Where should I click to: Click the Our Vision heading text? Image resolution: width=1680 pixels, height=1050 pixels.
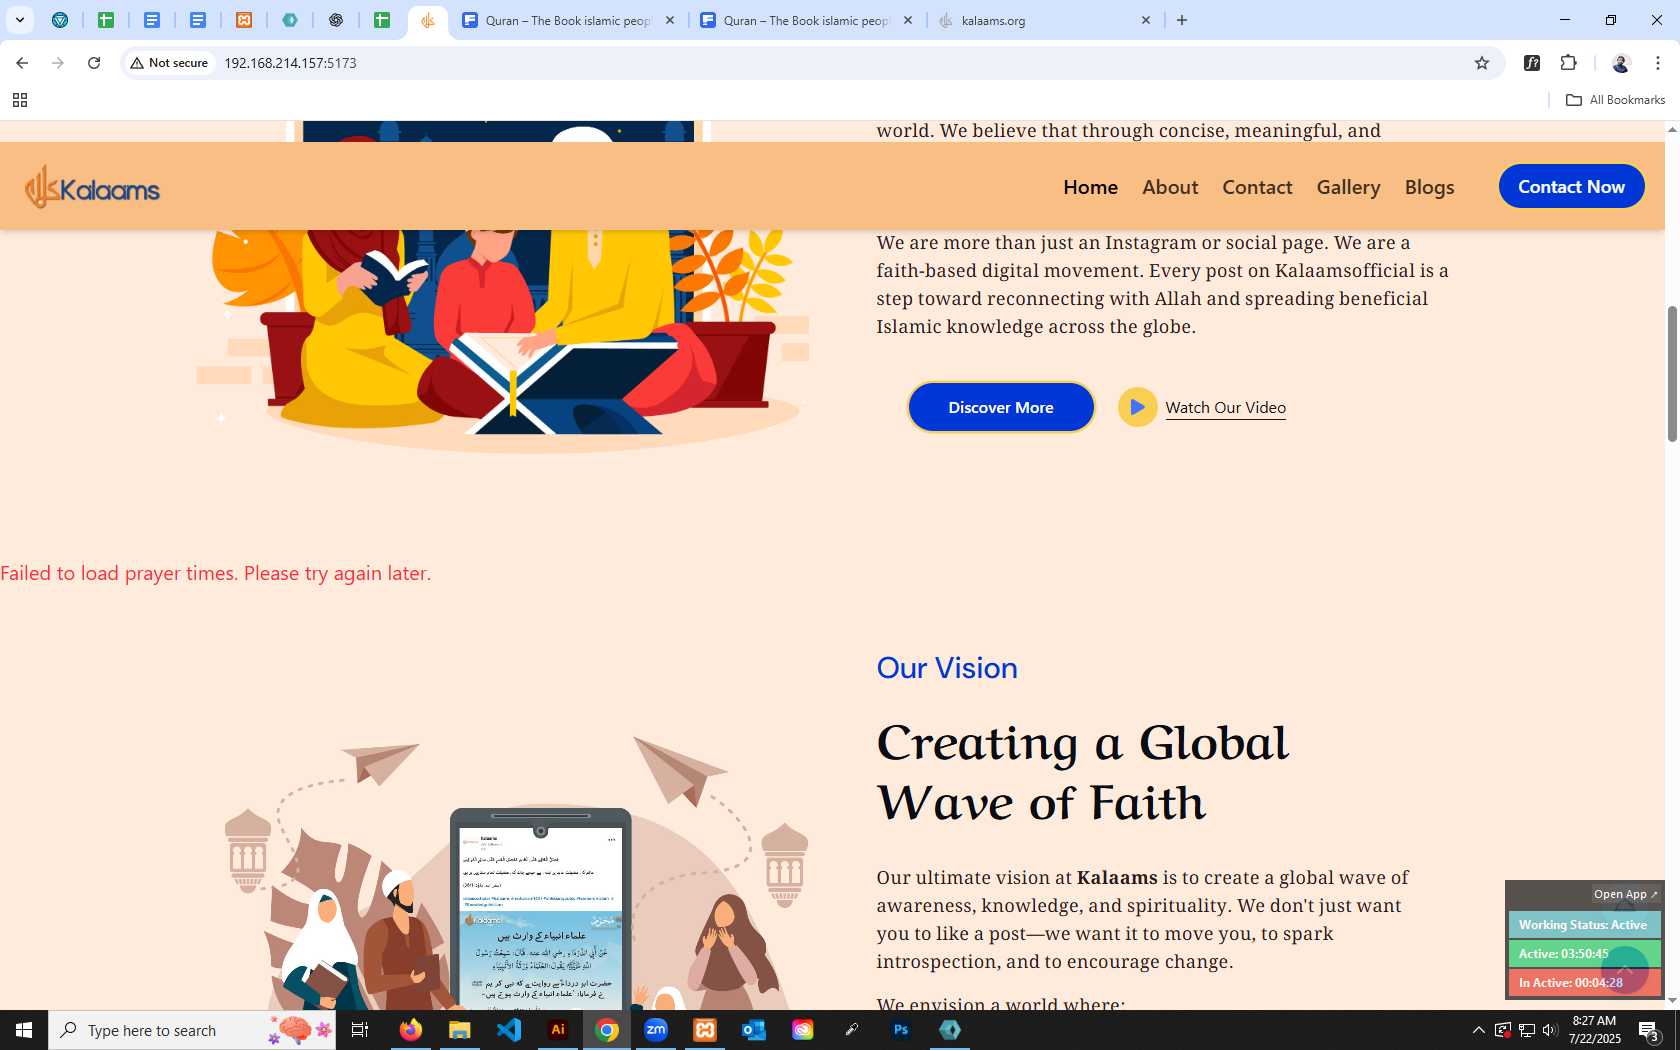click(x=947, y=668)
